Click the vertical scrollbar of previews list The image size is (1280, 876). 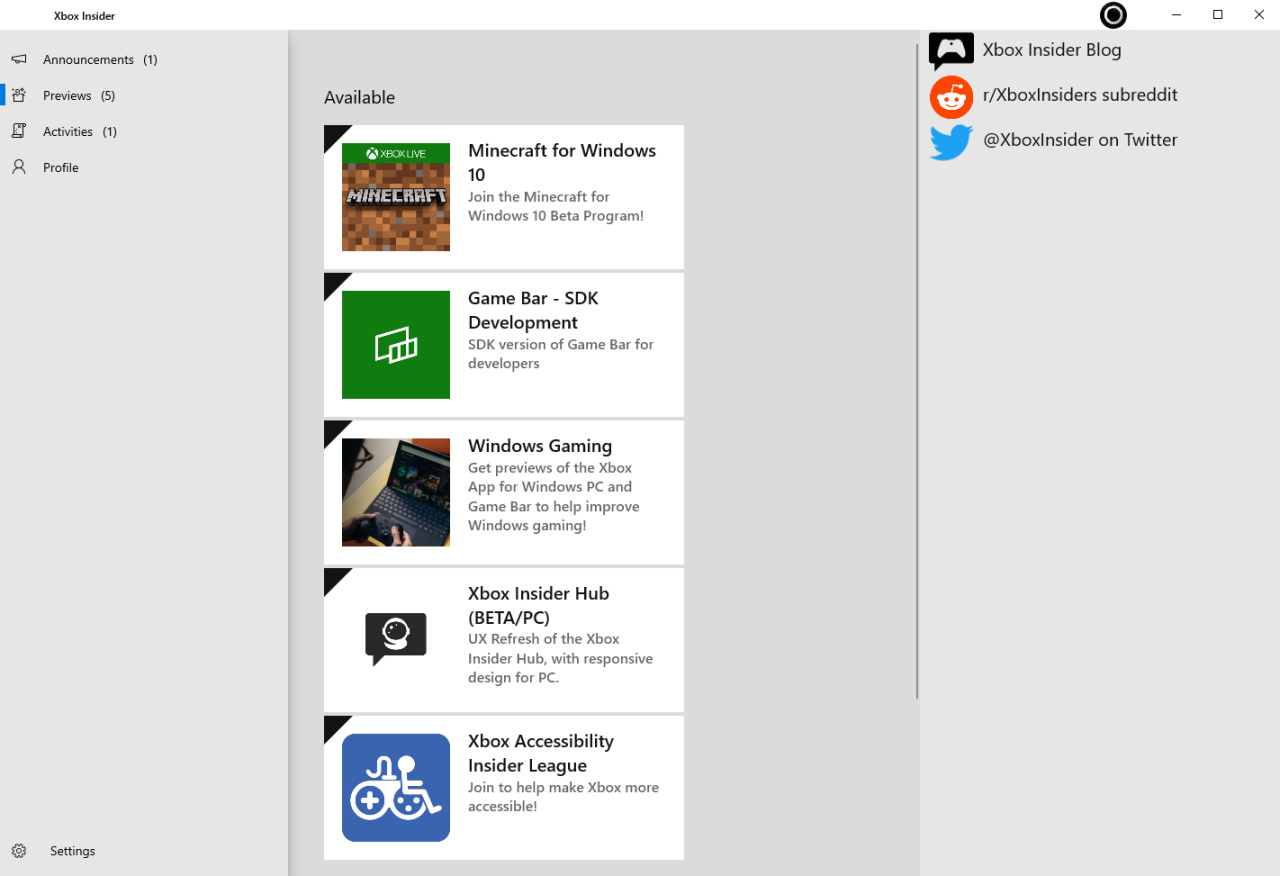pos(917,370)
